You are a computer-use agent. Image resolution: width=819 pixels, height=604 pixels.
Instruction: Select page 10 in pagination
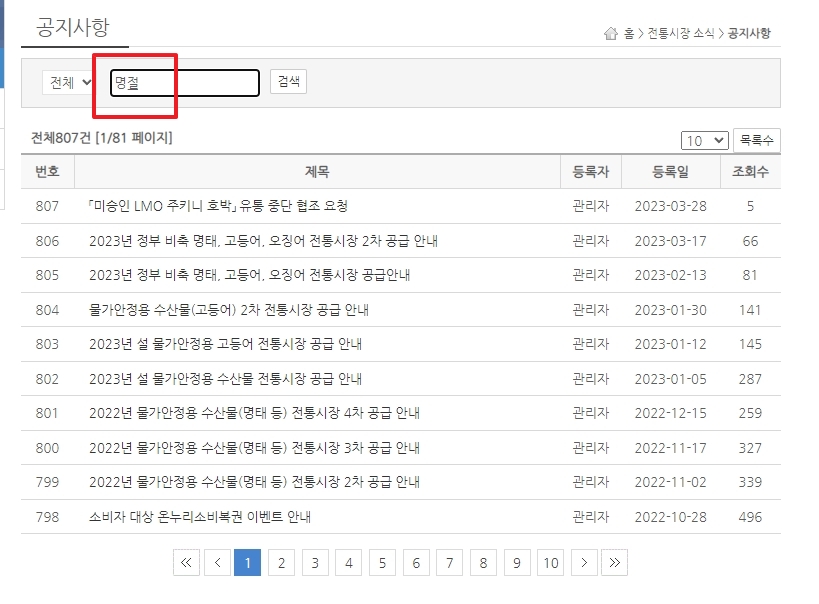point(550,563)
